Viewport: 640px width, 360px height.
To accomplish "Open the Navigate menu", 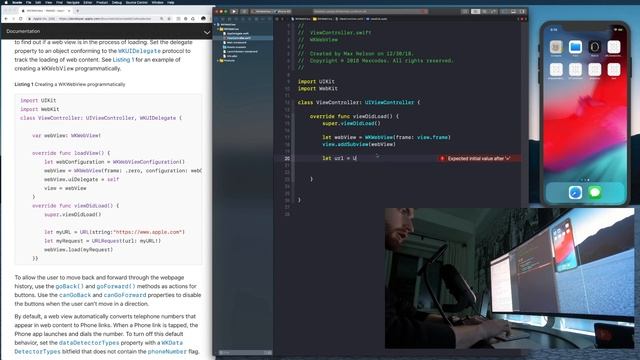I will [x=73, y=2].
